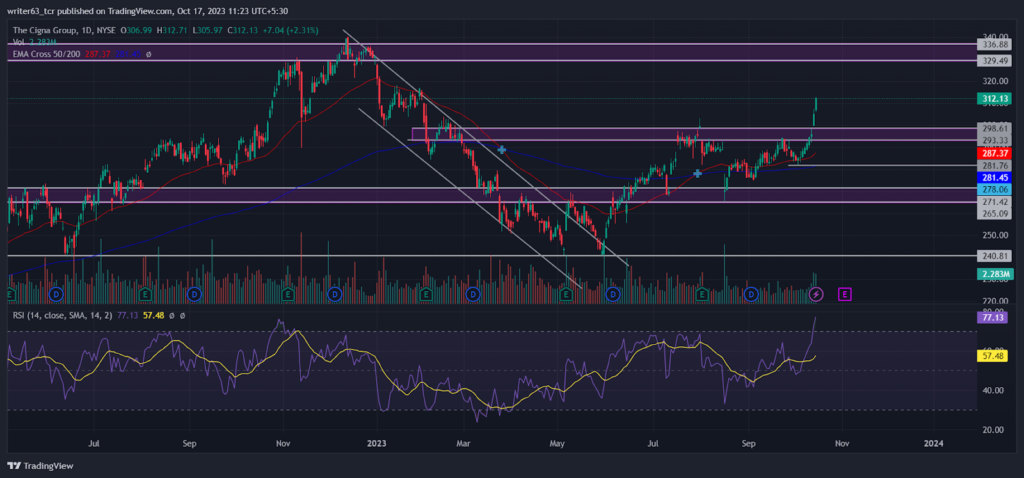Open the November 2022 earnings E marker
The image size is (1024, 478).
tap(288, 295)
